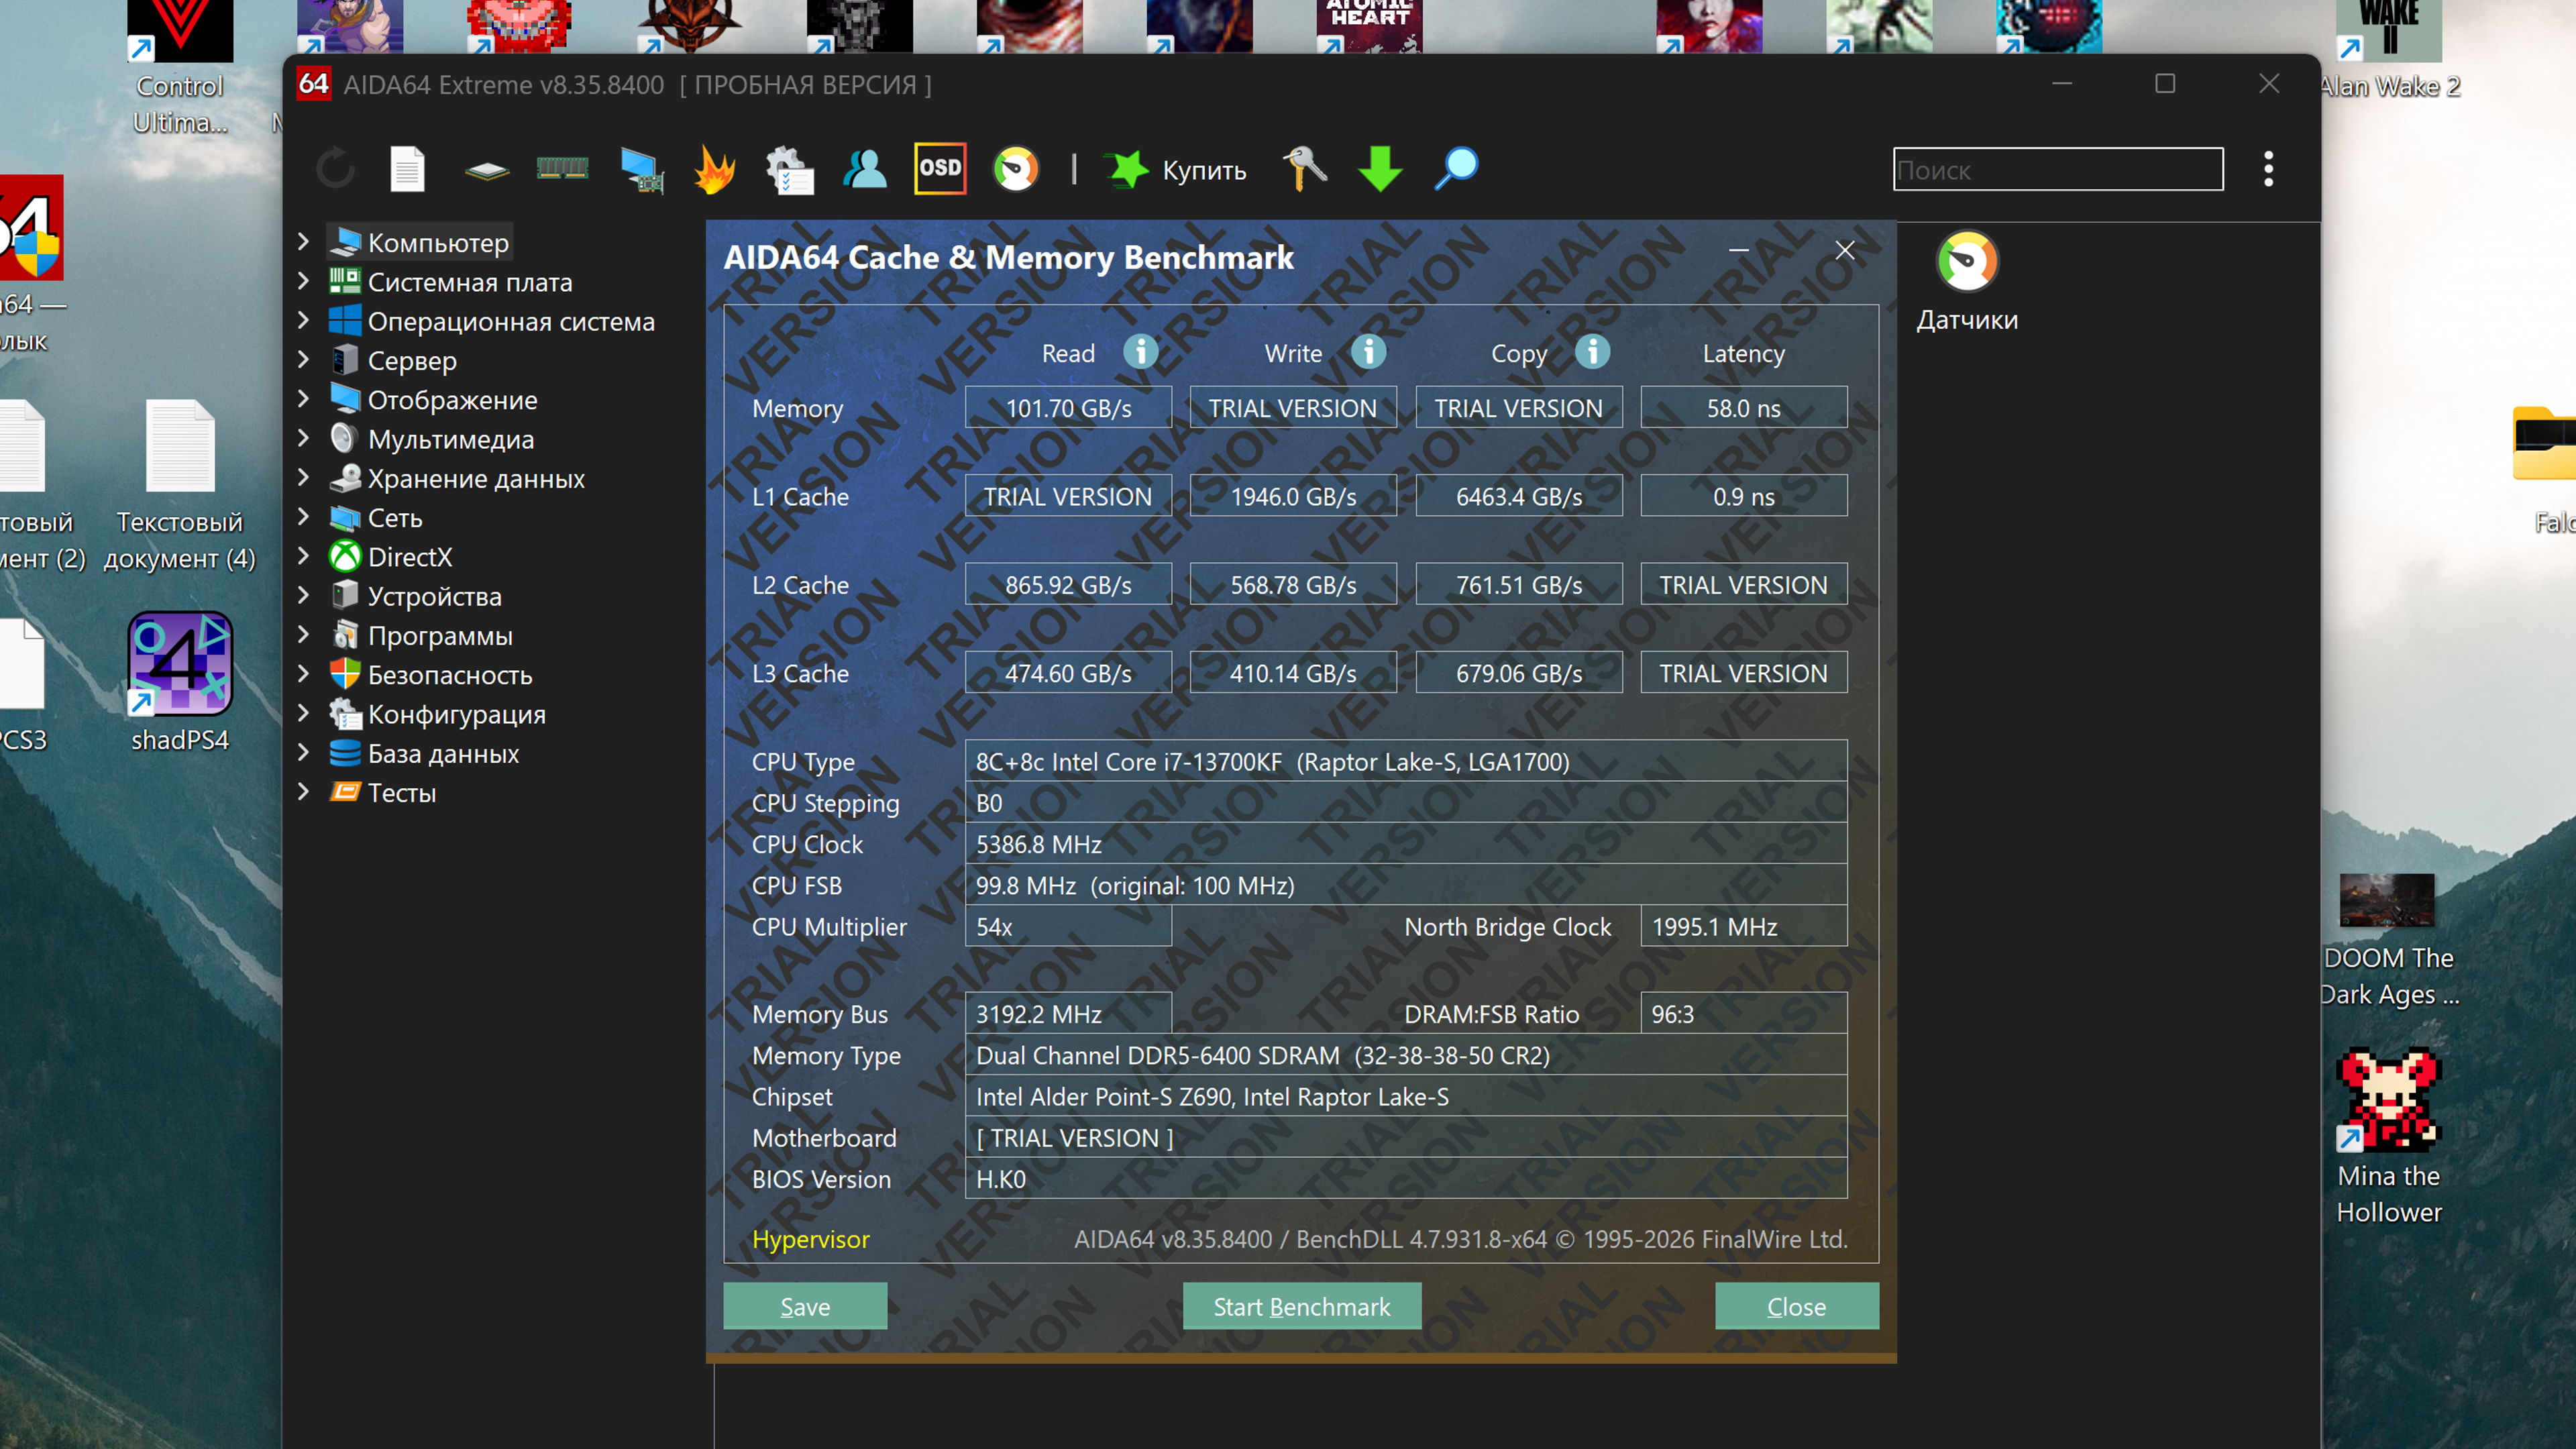The width and height of the screenshot is (2576, 1449).
Task: Expand the Отображение tree node
Action: click(303, 399)
